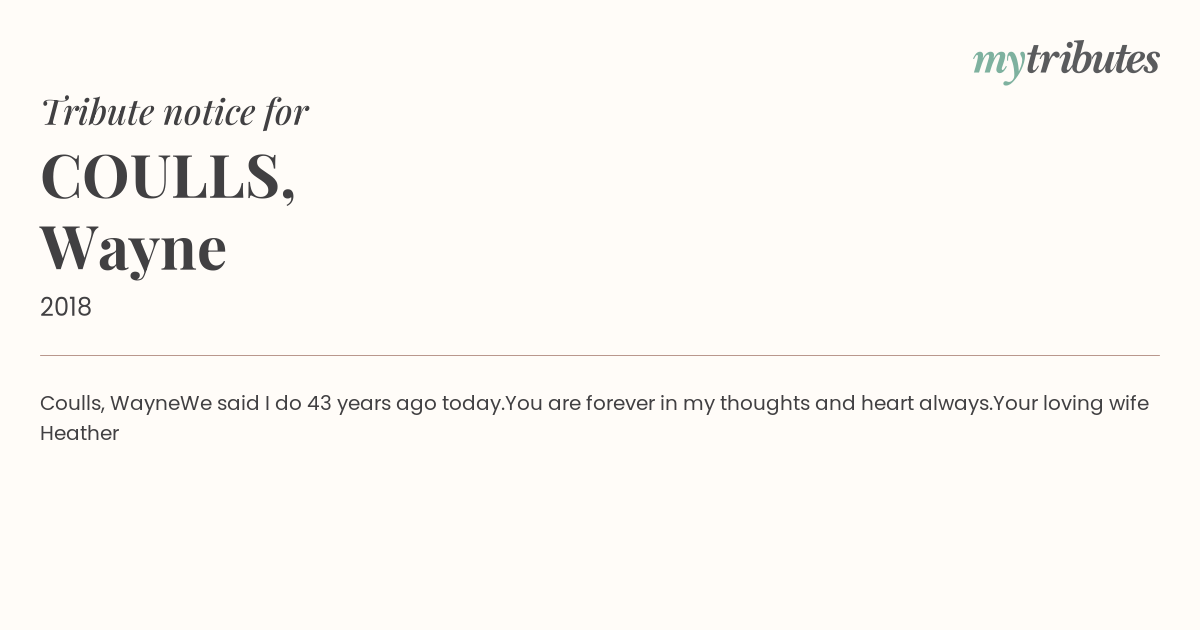Click the number "43" in the message

click(319, 403)
